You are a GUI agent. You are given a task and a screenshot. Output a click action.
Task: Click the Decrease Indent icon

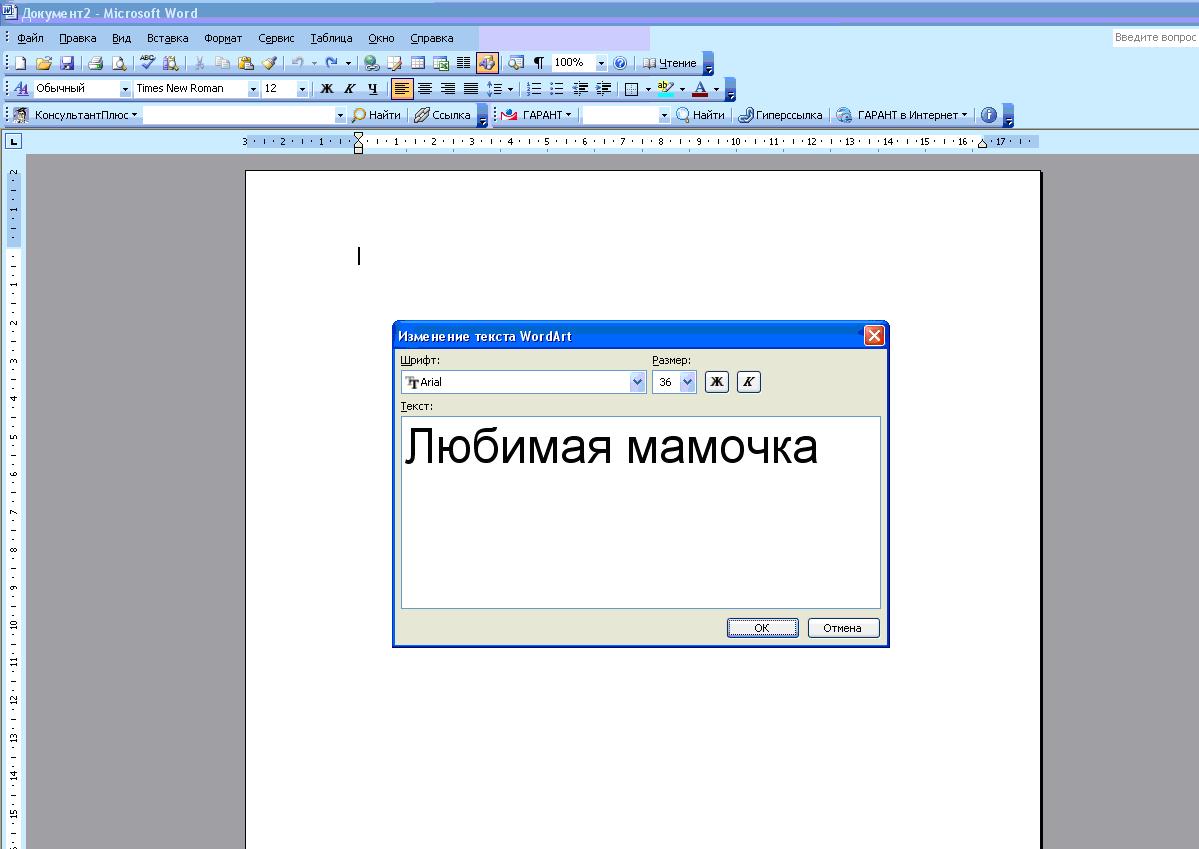pos(580,89)
